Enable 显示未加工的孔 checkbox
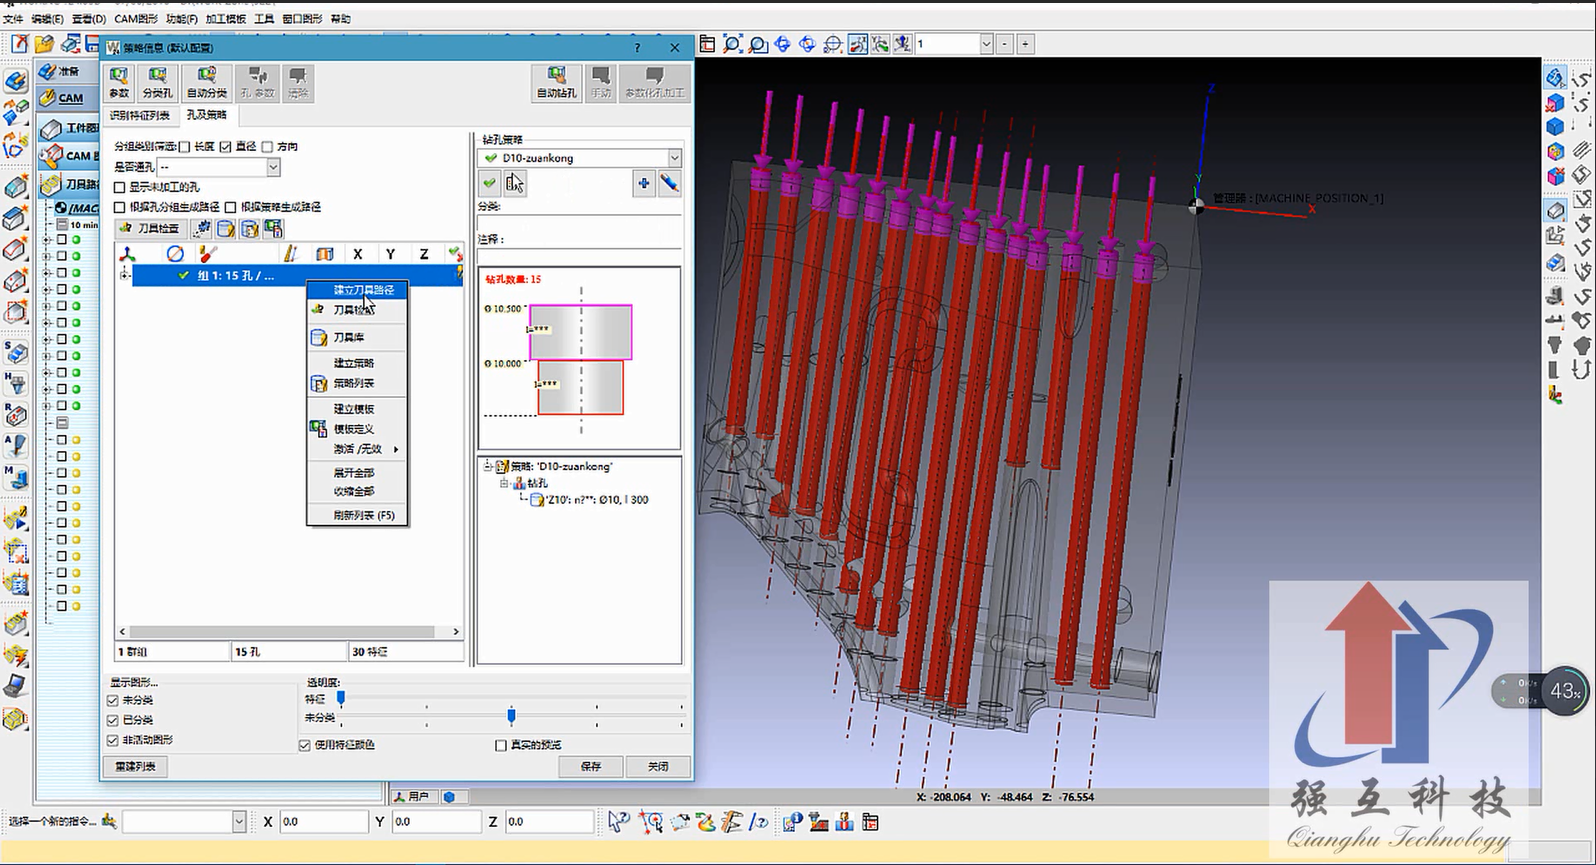The image size is (1596, 865). [x=120, y=187]
